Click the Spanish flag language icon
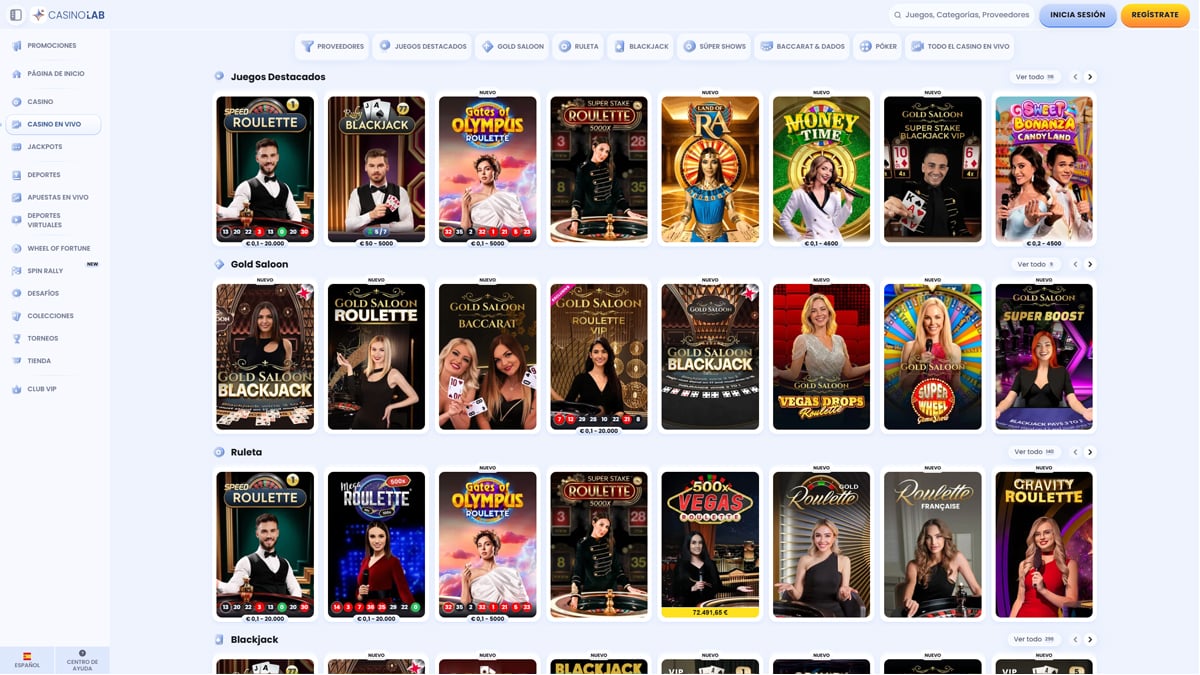Screen dimensions: 1200x675 (x=27, y=656)
